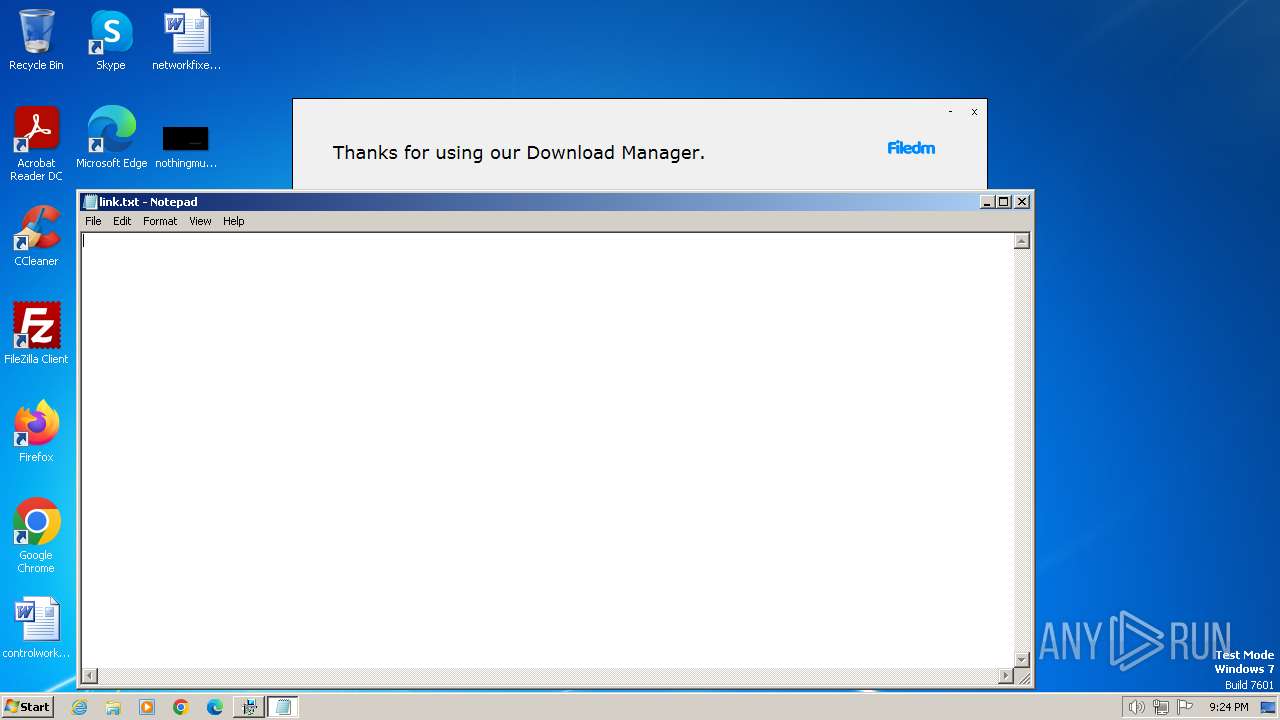
Task: Open Internet Explorer from the taskbar
Action: coord(79,707)
